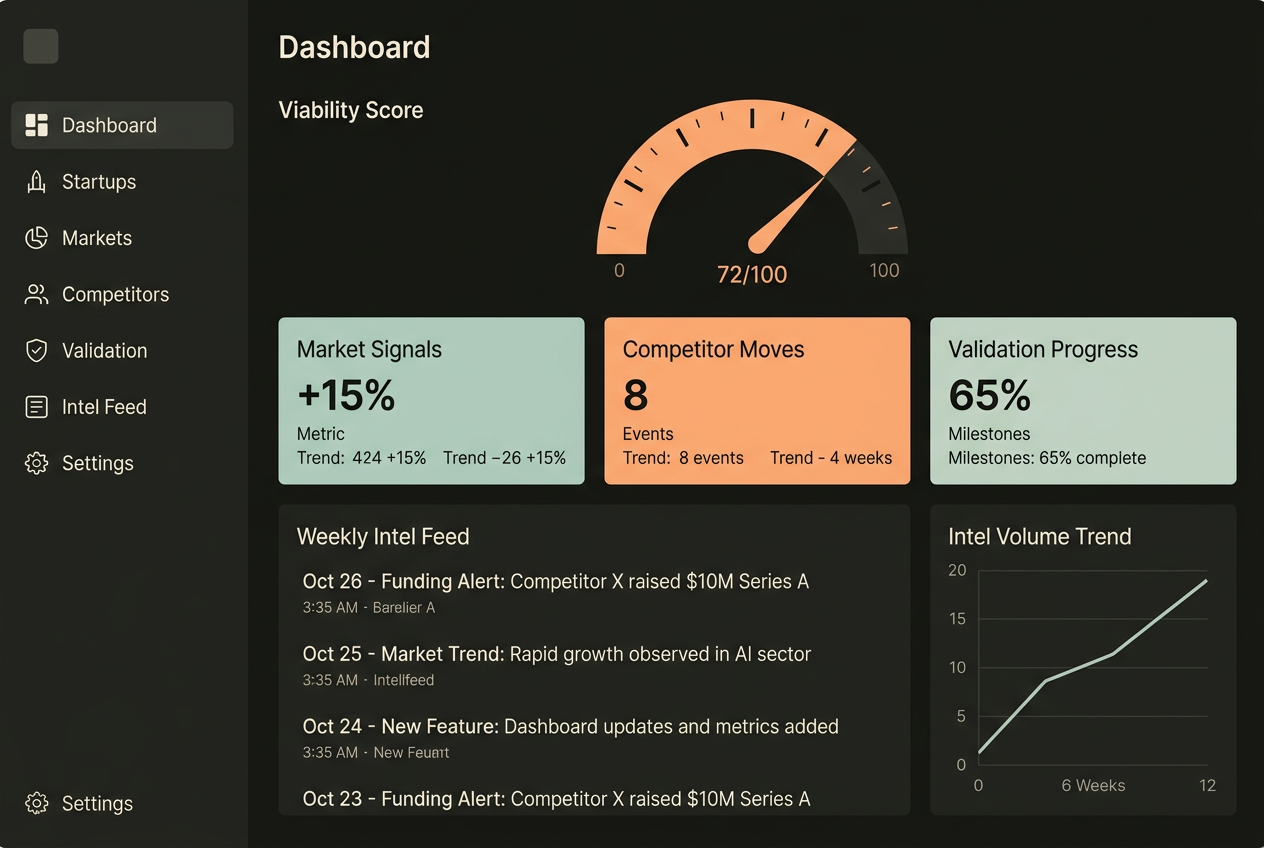Open the Dashboard menu item
This screenshot has height=848, width=1264.
point(122,125)
